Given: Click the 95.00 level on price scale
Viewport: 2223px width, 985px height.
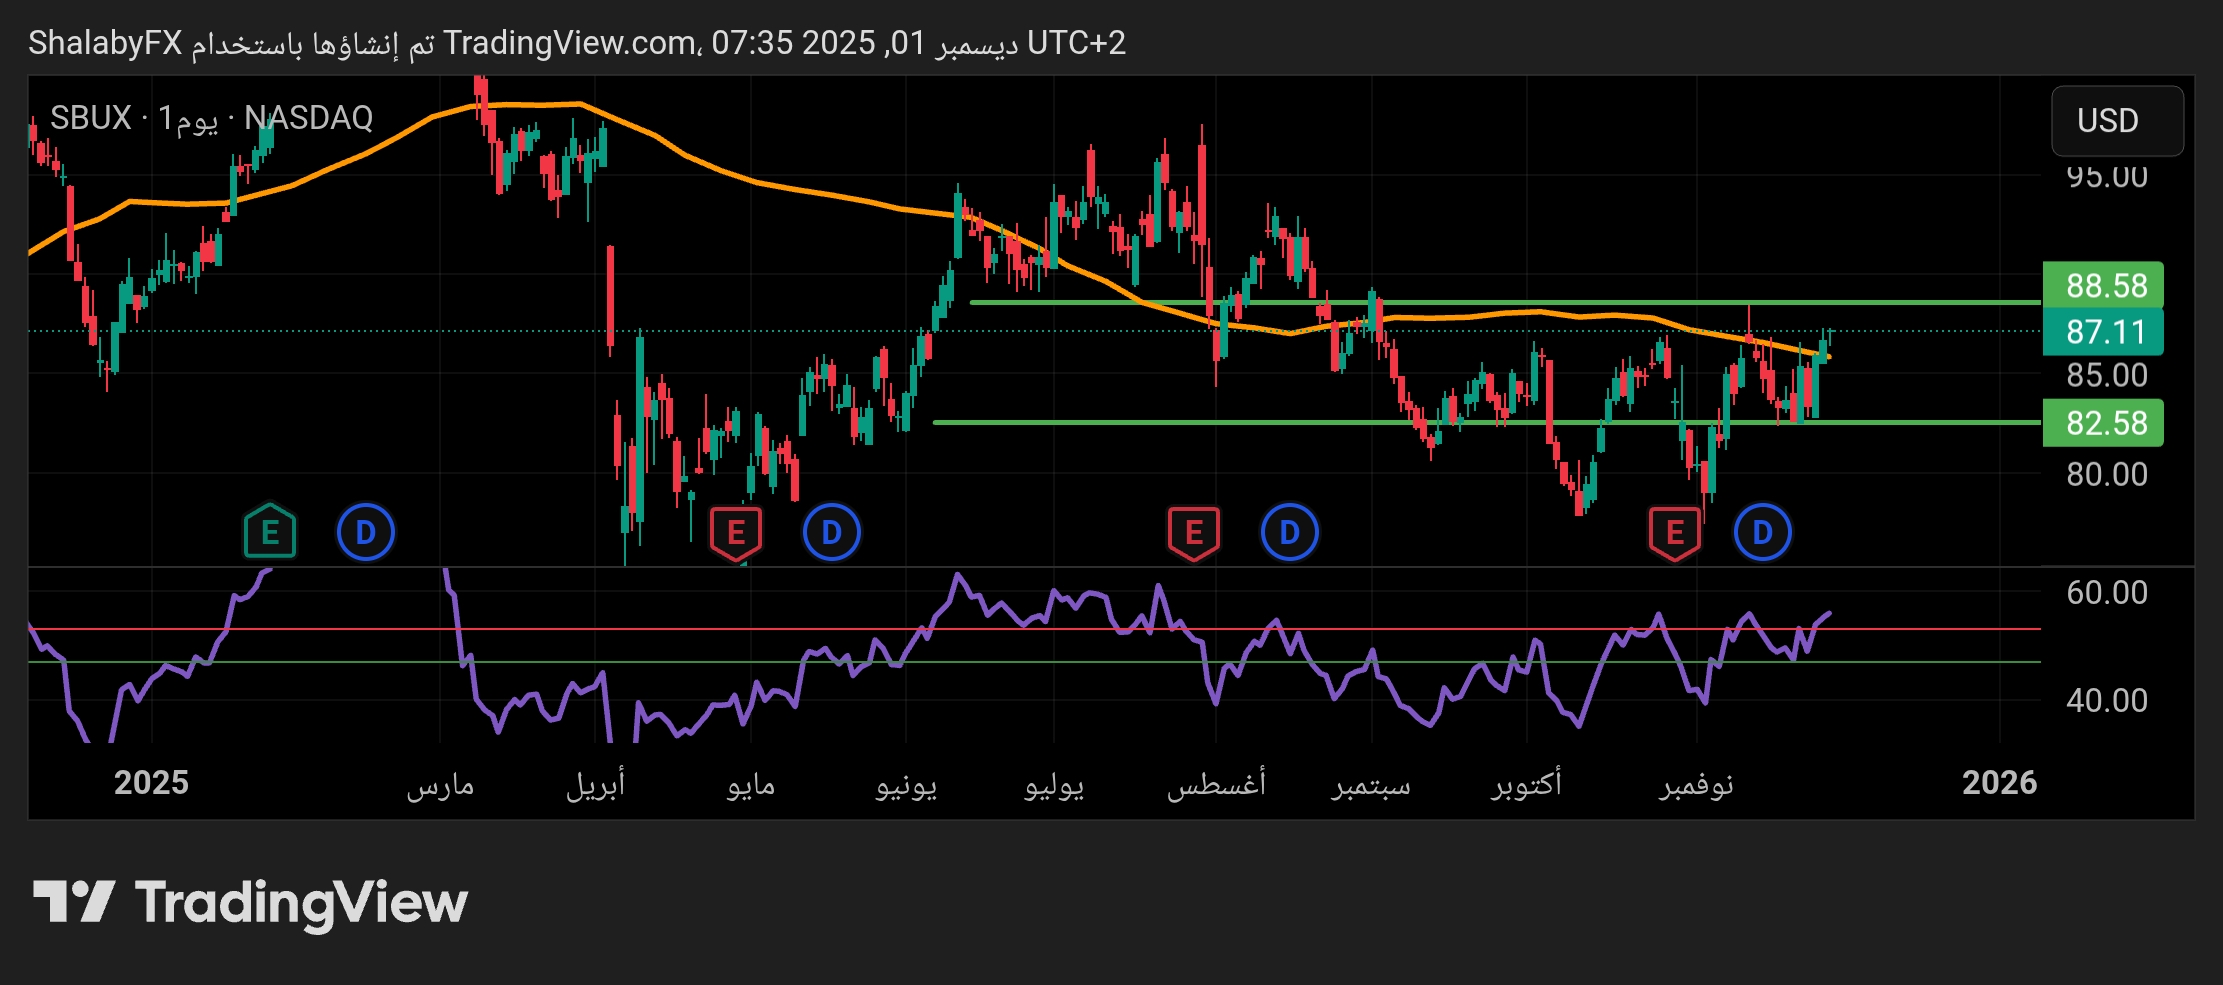Looking at the screenshot, I should pyautogui.click(x=2106, y=178).
